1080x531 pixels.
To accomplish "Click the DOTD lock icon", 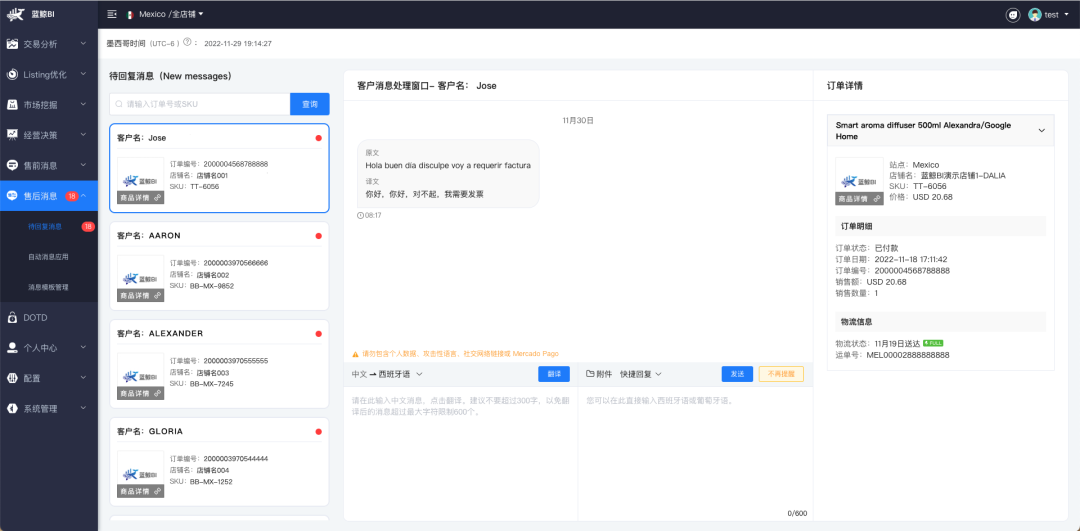I will click(12, 317).
